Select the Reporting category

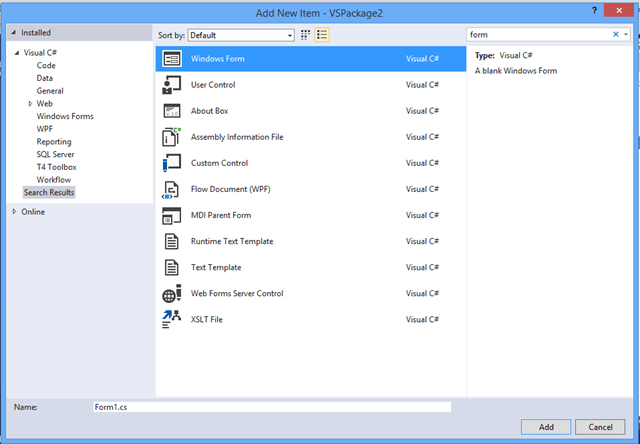[54, 142]
